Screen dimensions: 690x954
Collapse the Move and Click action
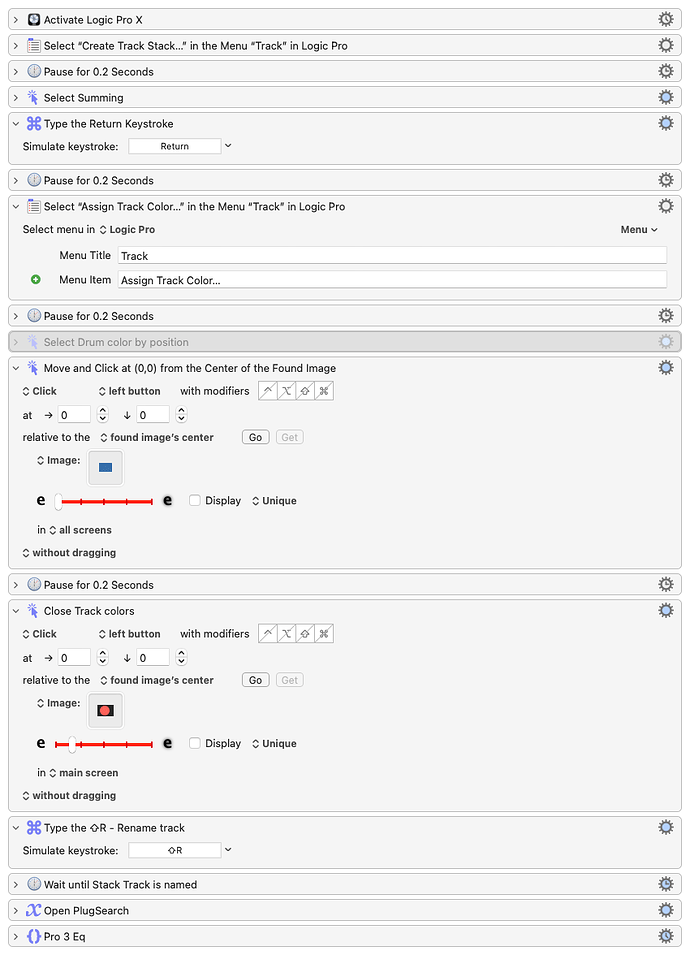pyautogui.click(x=16, y=367)
